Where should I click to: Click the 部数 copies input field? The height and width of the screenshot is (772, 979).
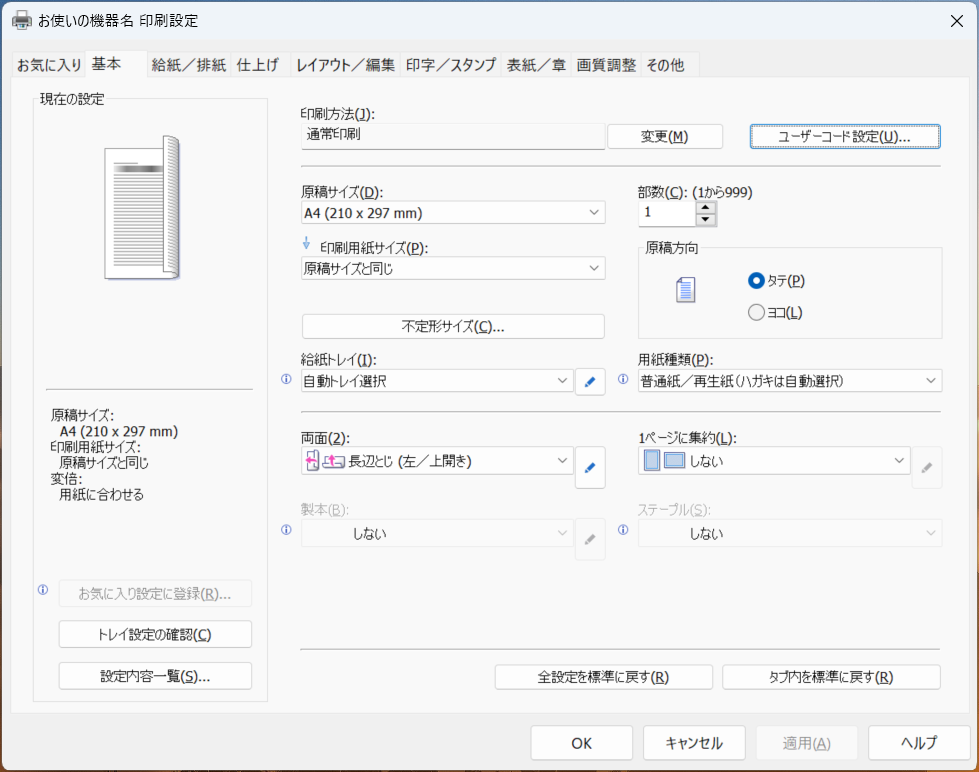[x=666, y=213]
